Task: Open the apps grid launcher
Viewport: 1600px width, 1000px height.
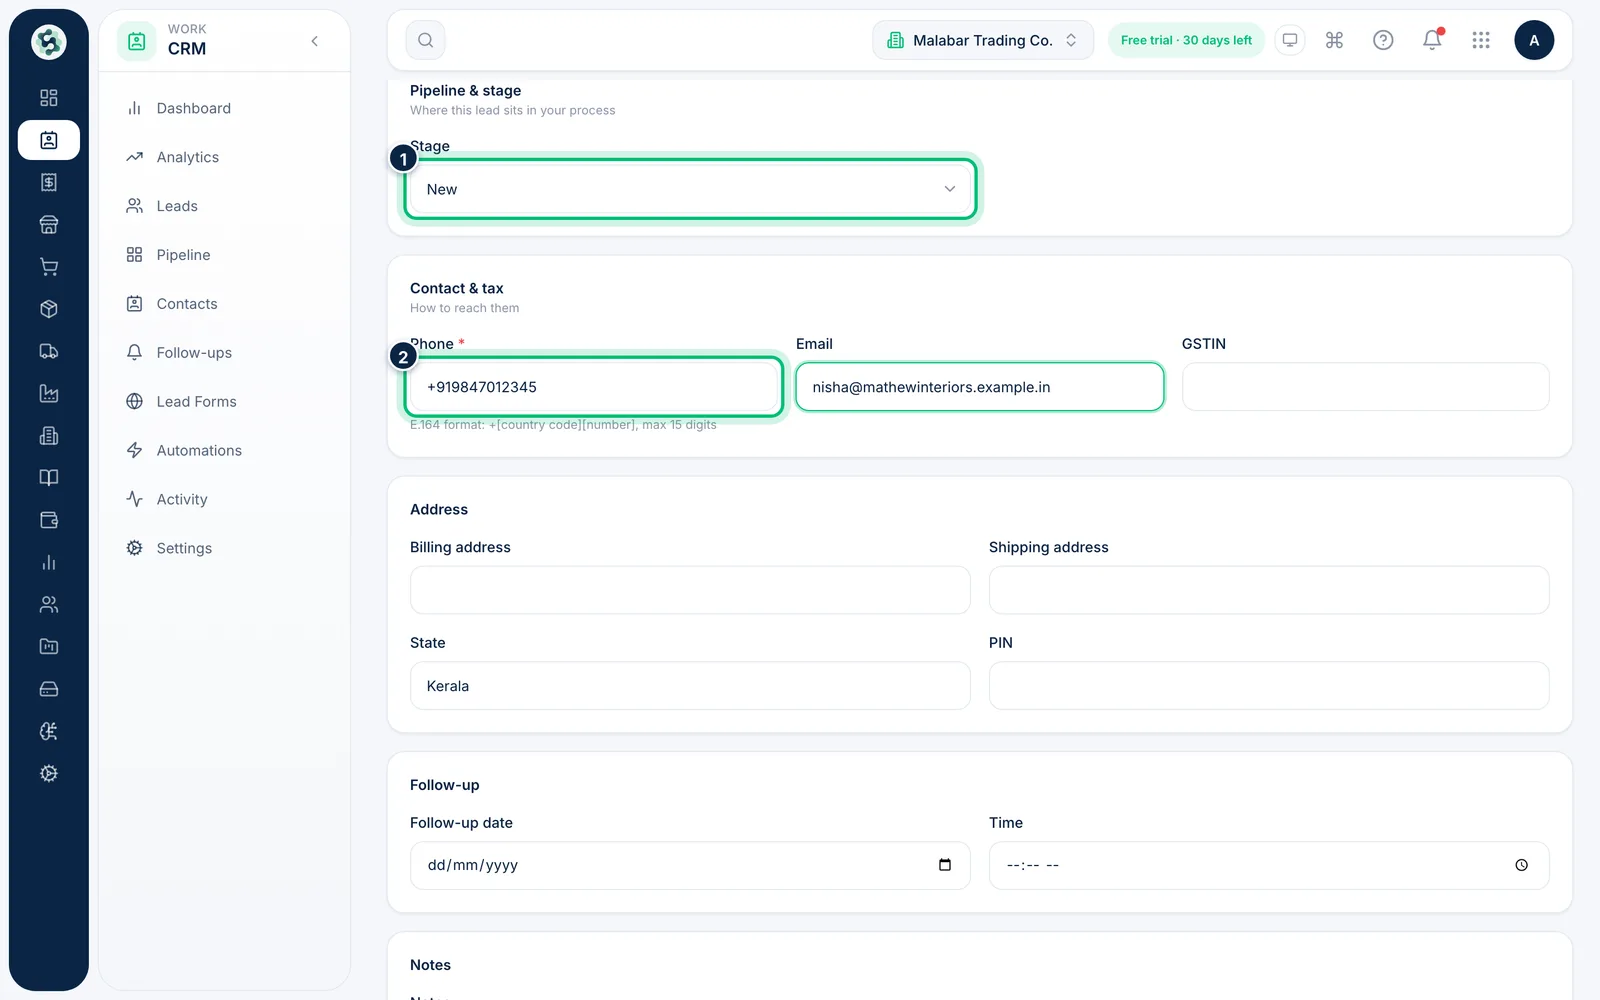Action: [1481, 40]
